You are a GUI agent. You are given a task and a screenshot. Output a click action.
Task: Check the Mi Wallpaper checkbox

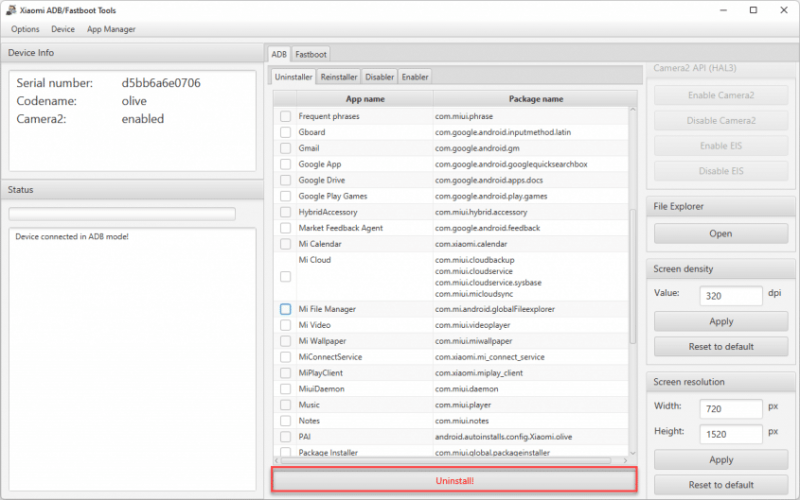pos(285,341)
